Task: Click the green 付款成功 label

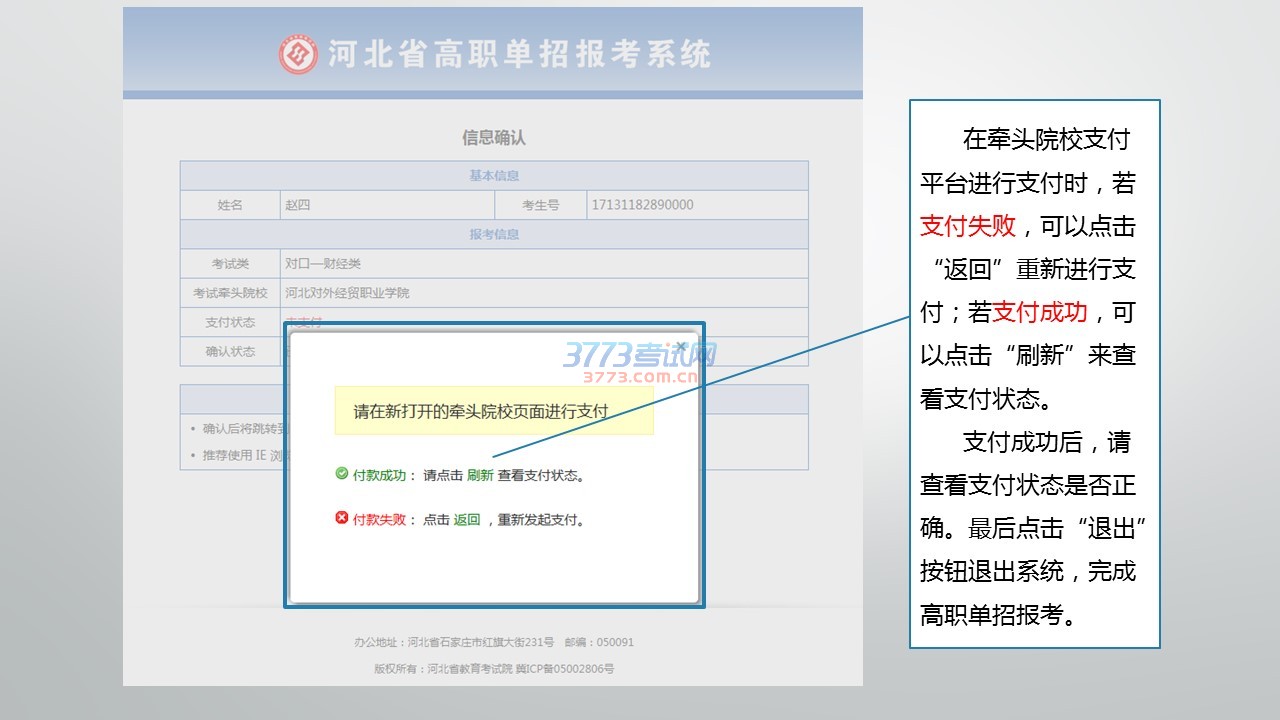Action: tap(379, 475)
